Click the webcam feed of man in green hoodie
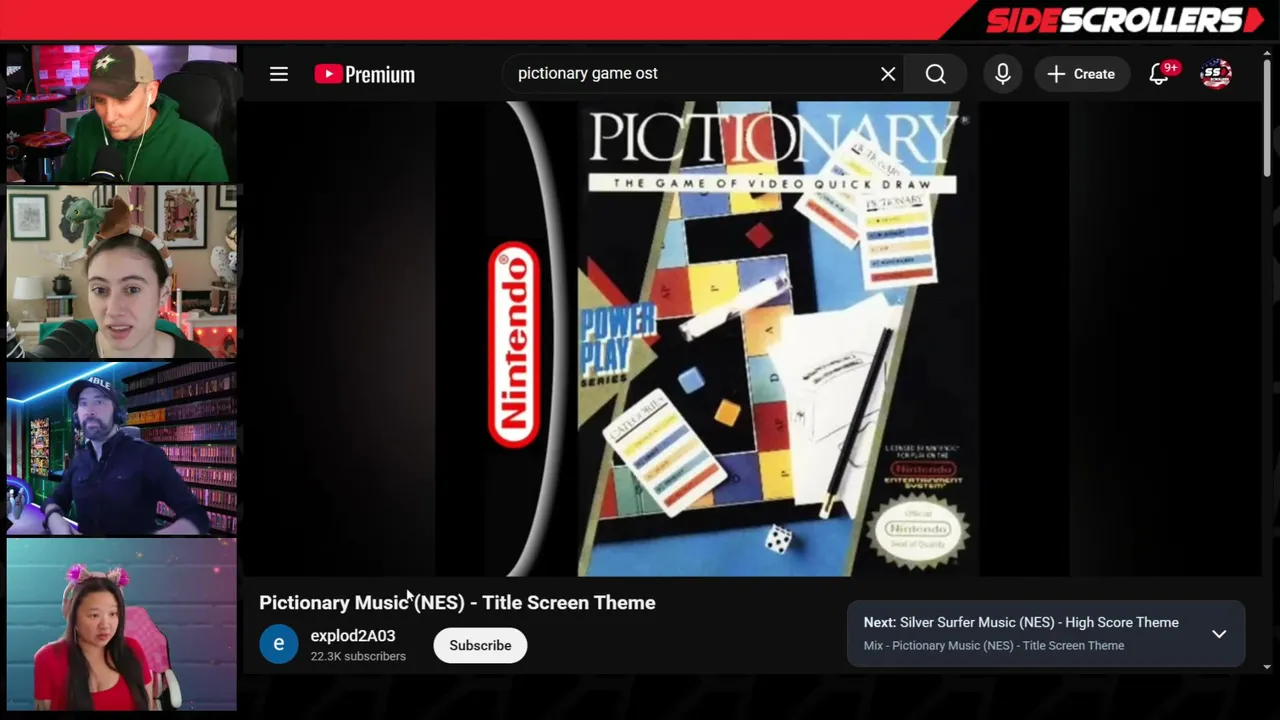This screenshot has height=720, width=1280. coord(122,113)
